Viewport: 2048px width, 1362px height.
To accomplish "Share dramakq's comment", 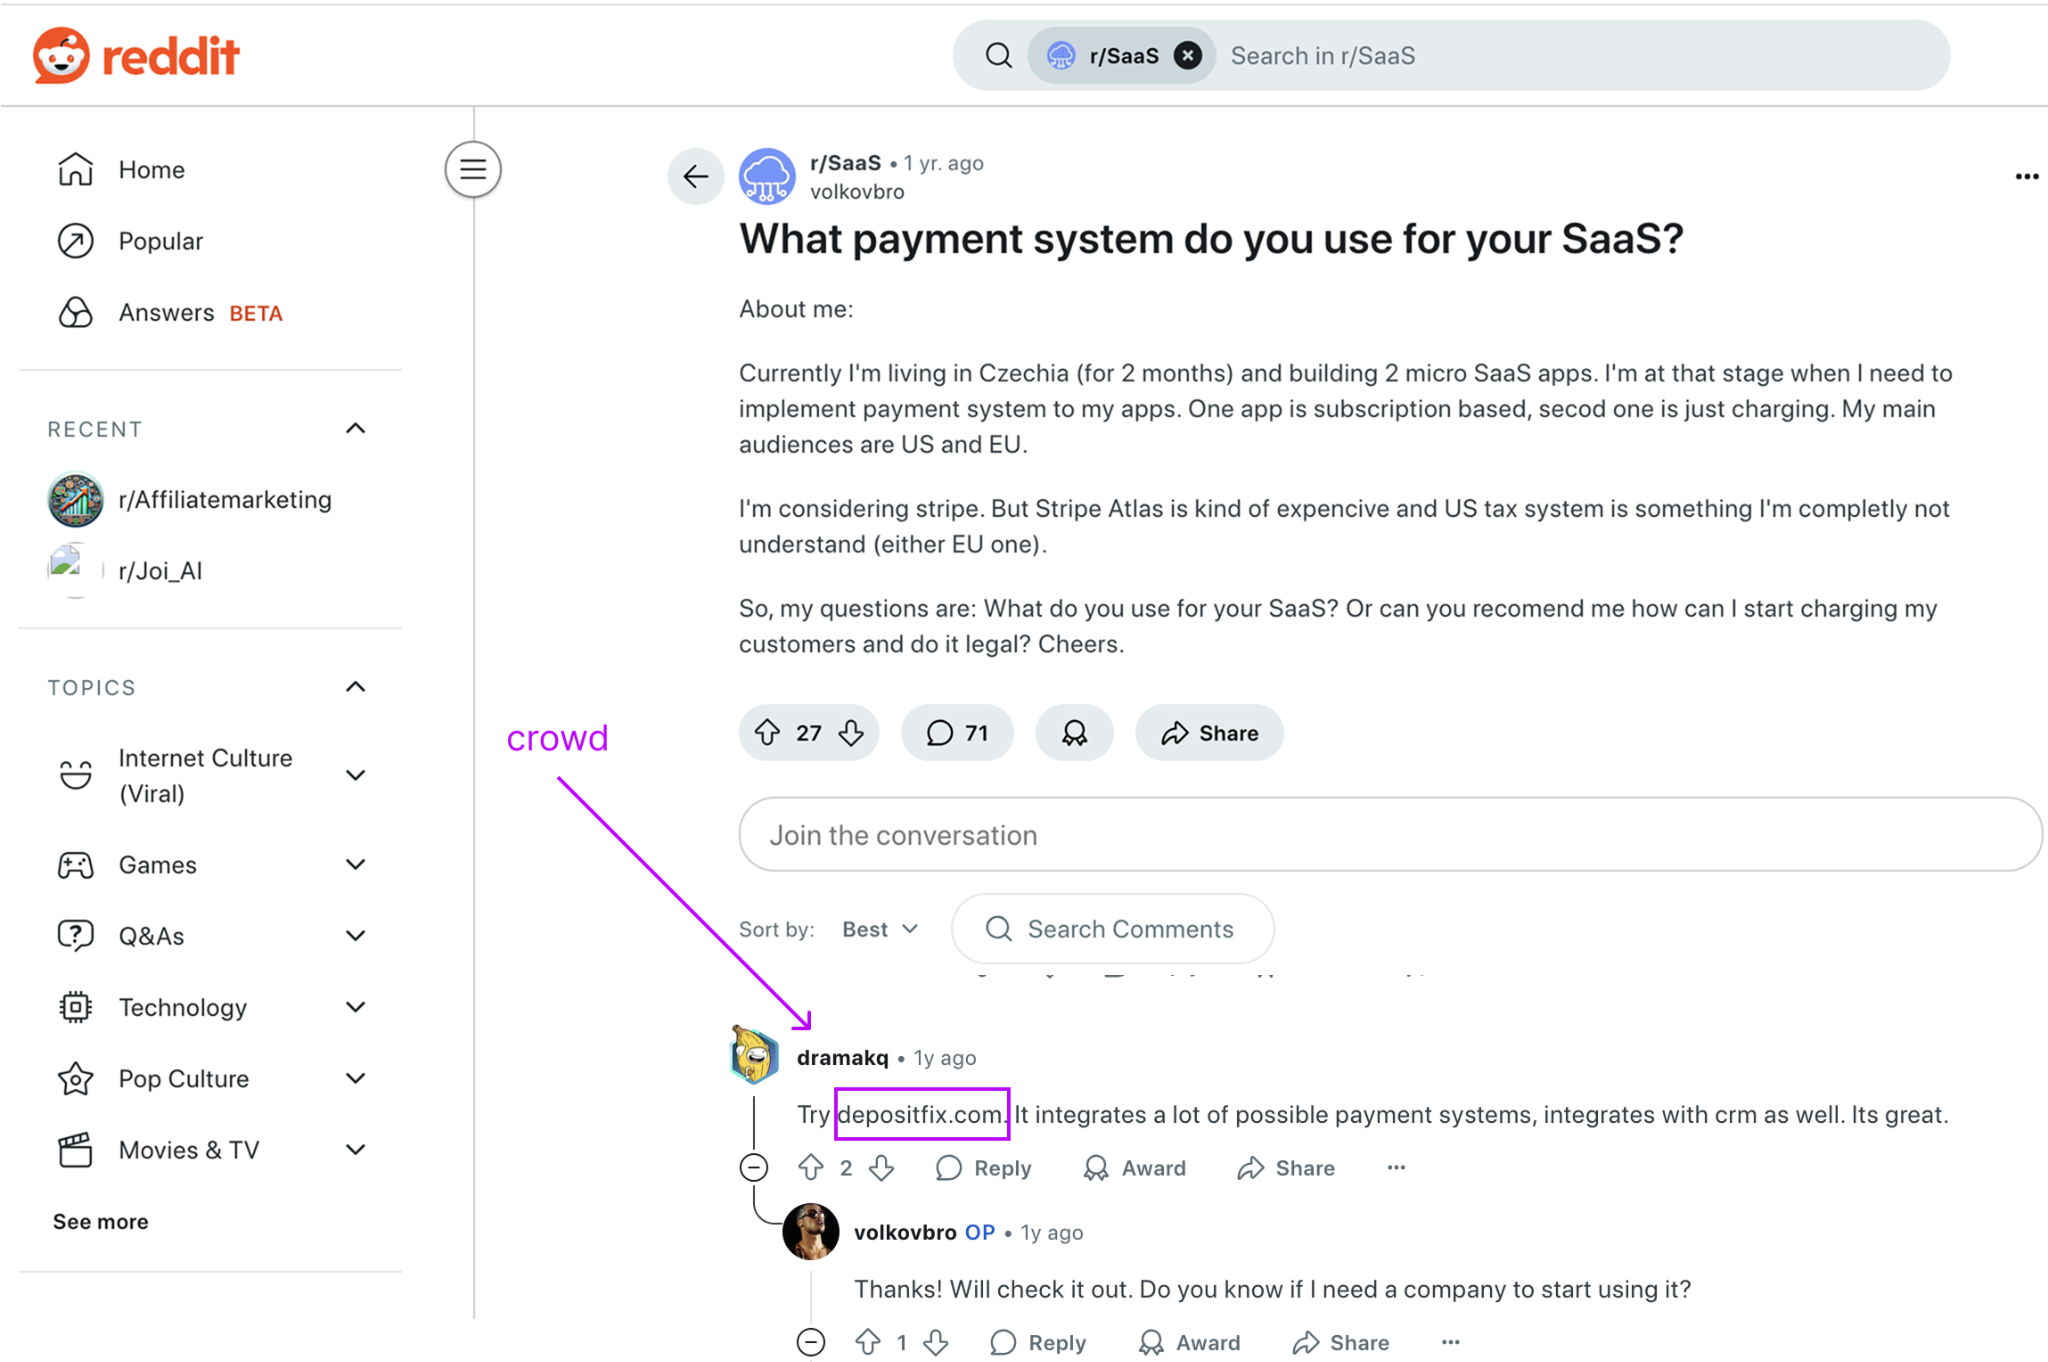I will (x=1286, y=1168).
